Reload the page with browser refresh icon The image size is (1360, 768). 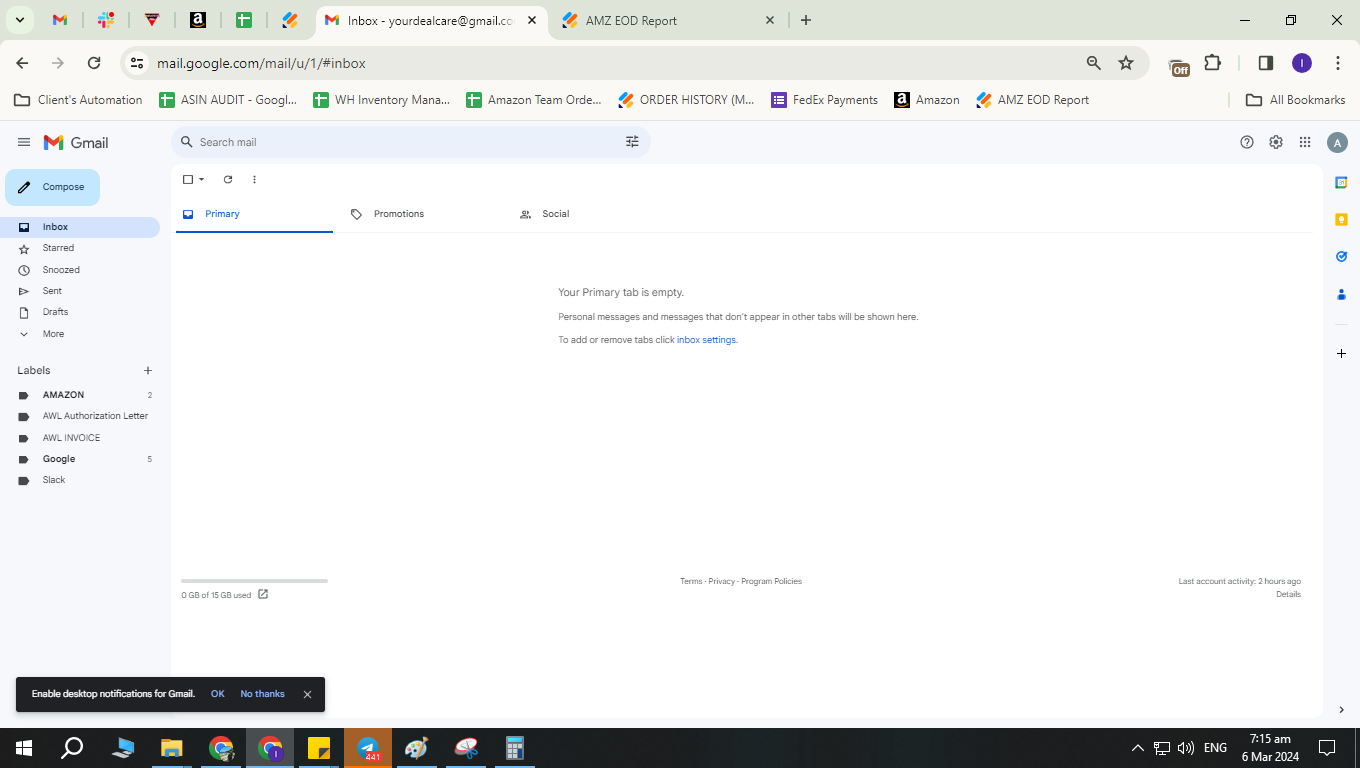[x=94, y=63]
